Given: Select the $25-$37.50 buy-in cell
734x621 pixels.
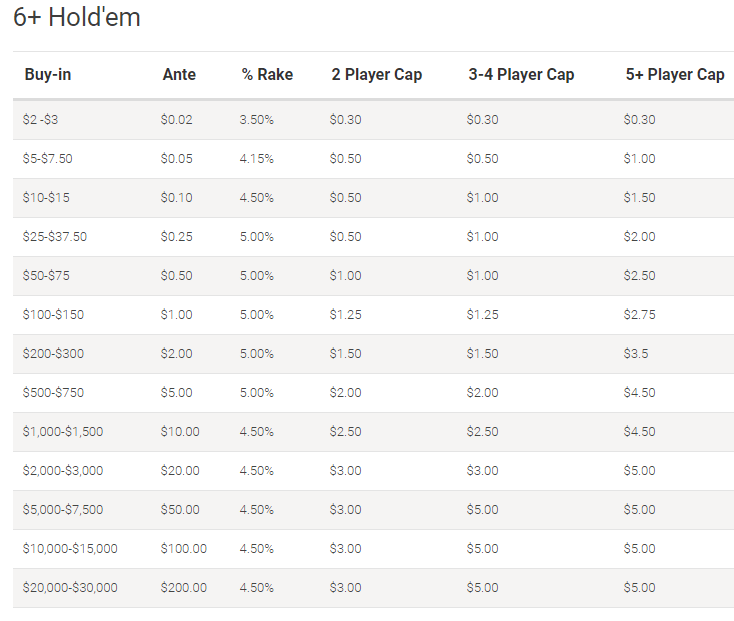Looking at the screenshot, I should [55, 236].
